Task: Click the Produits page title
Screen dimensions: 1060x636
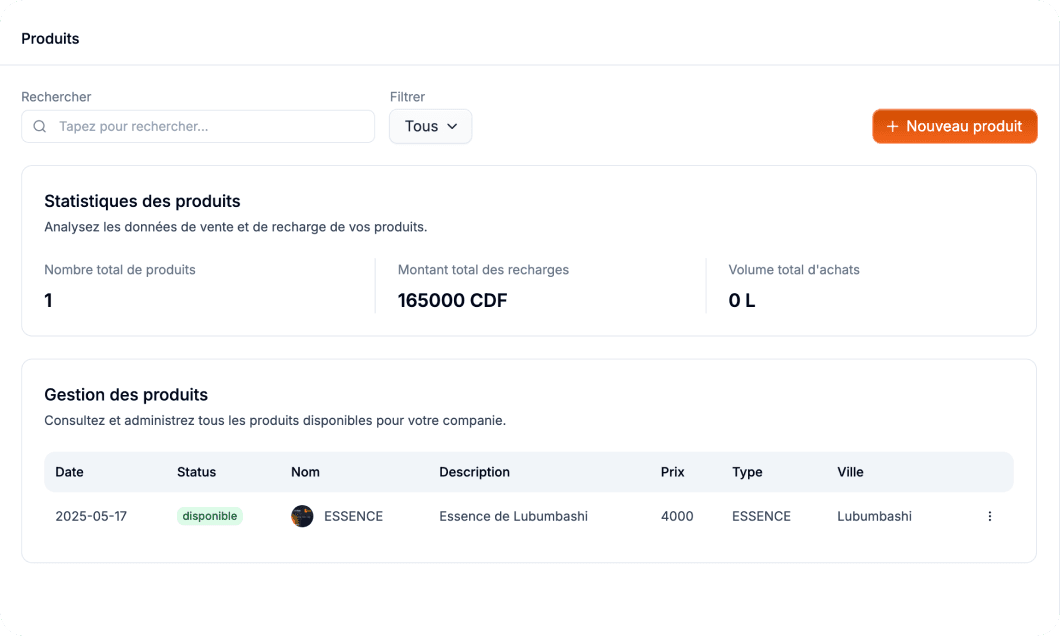Action: pyautogui.click(x=50, y=39)
